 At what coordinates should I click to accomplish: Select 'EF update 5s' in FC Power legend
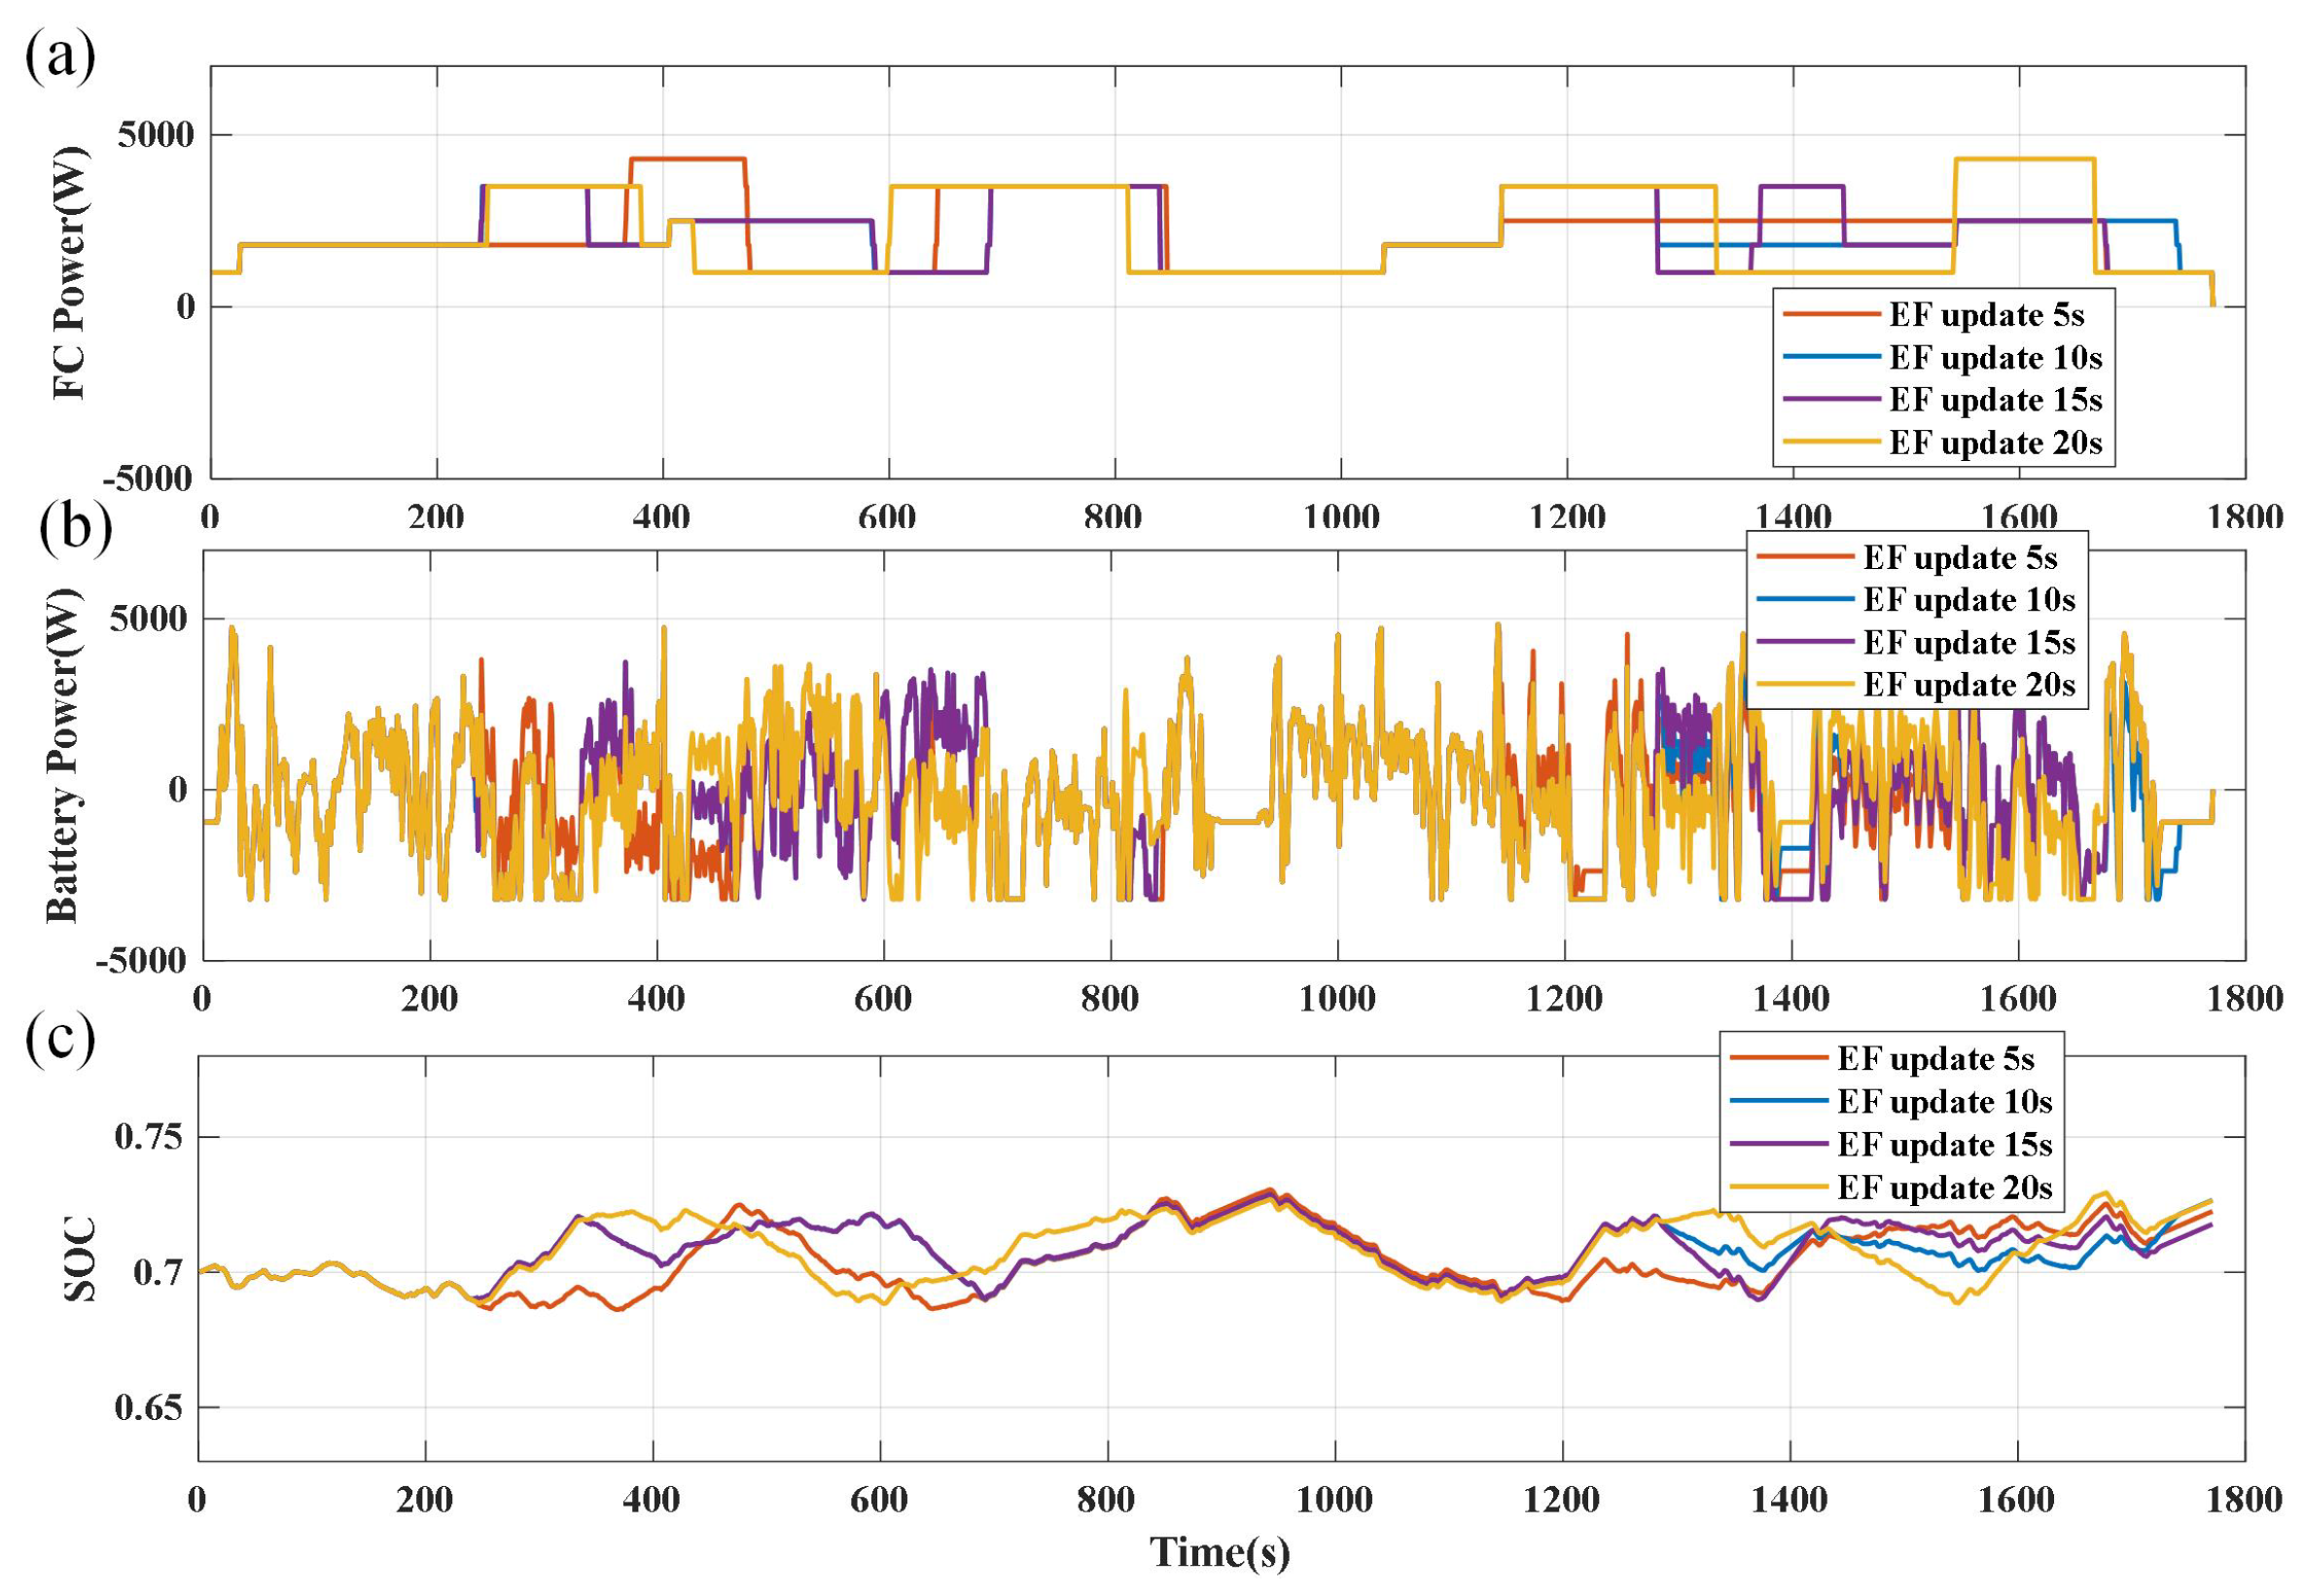[x=1986, y=315]
